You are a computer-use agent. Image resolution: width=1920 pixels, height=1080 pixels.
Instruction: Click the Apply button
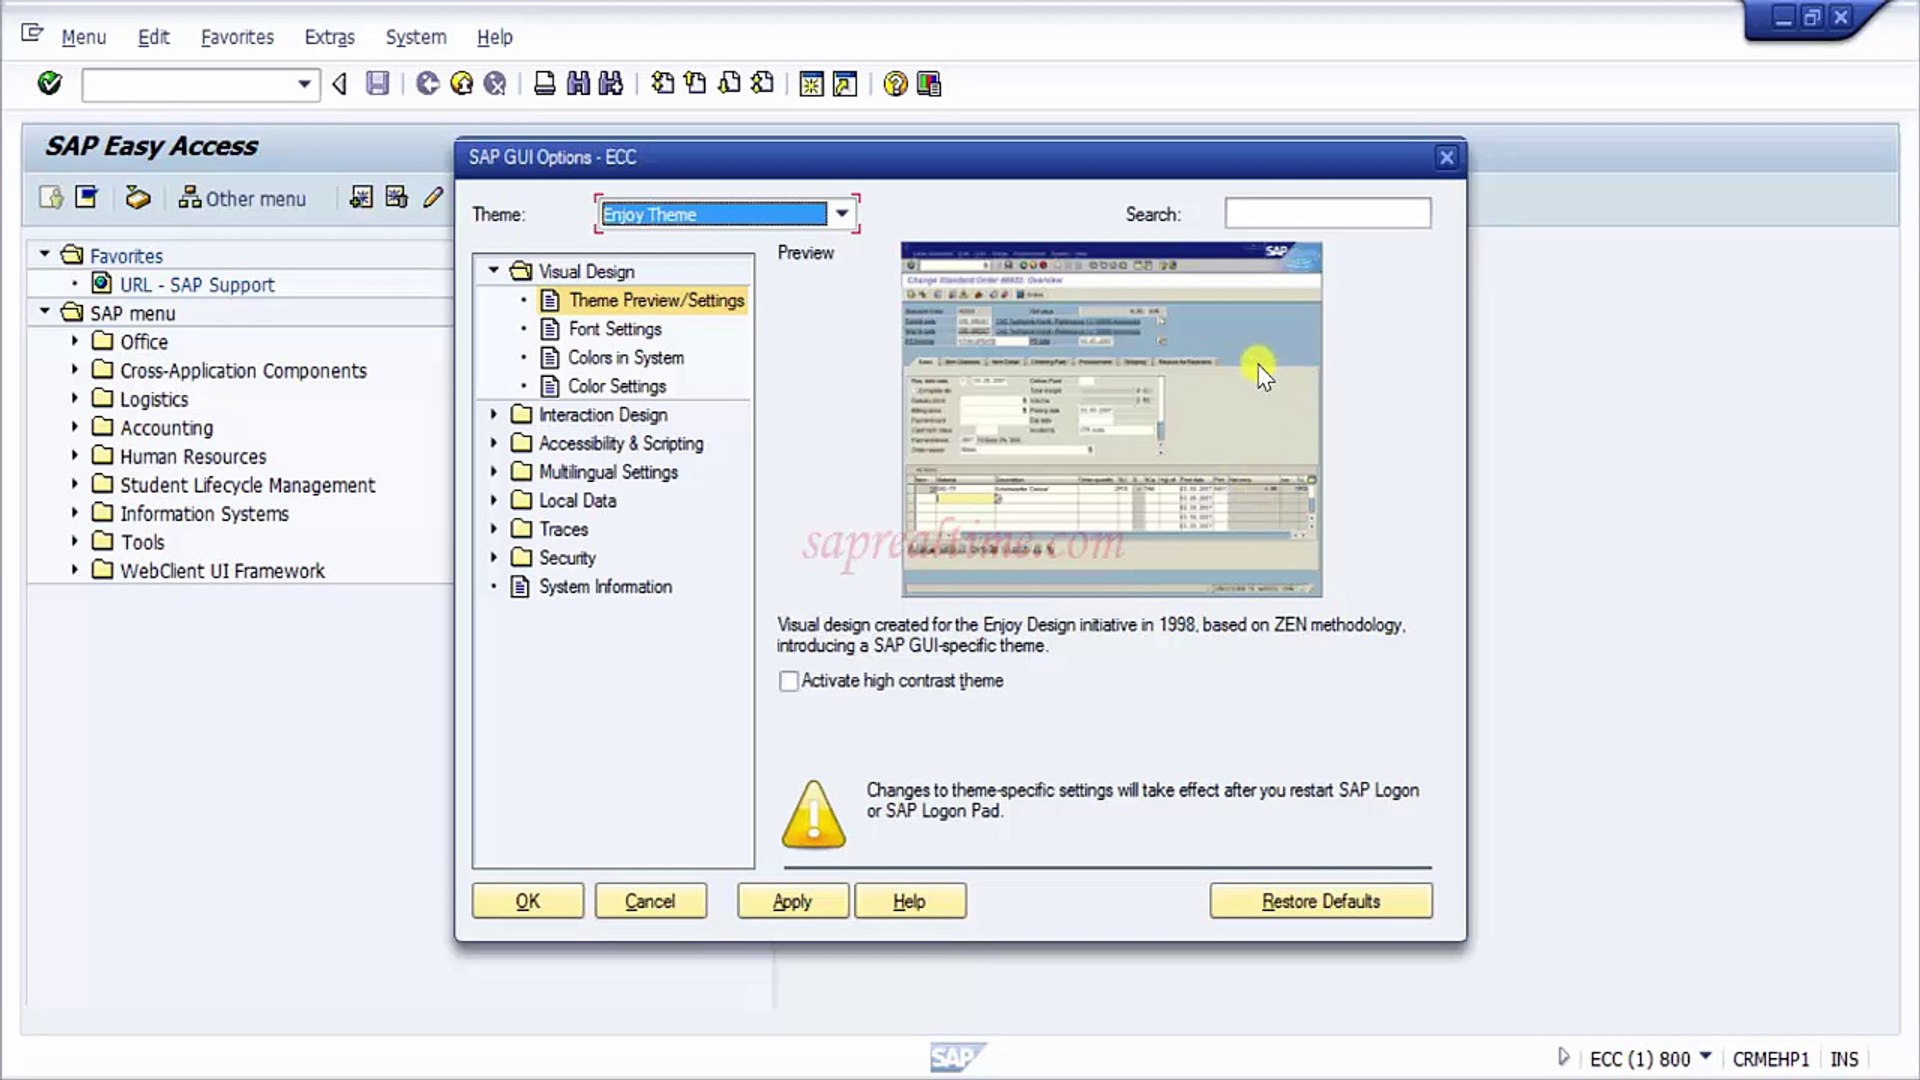tap(792, 901)
